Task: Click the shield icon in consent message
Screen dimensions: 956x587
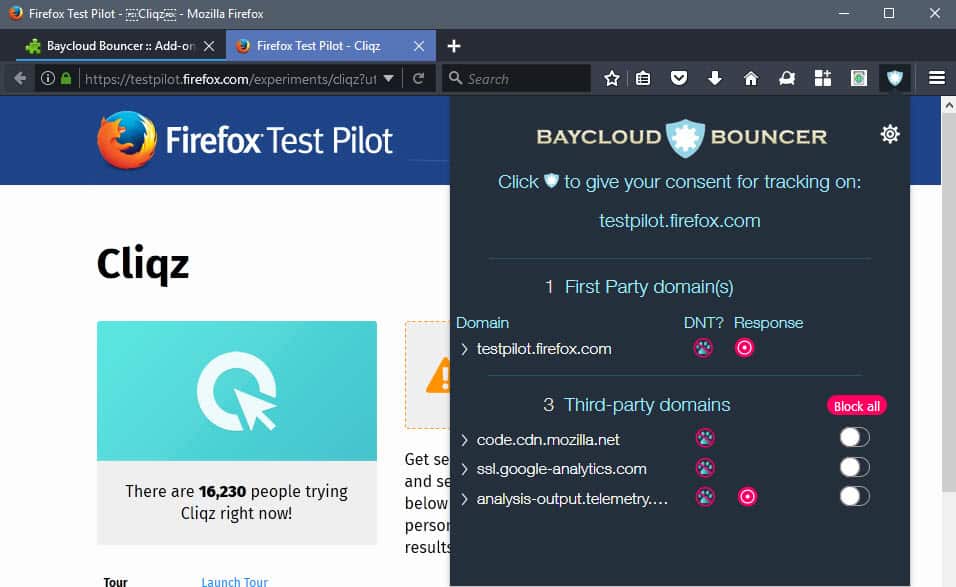Action: [x=551, y=180]
